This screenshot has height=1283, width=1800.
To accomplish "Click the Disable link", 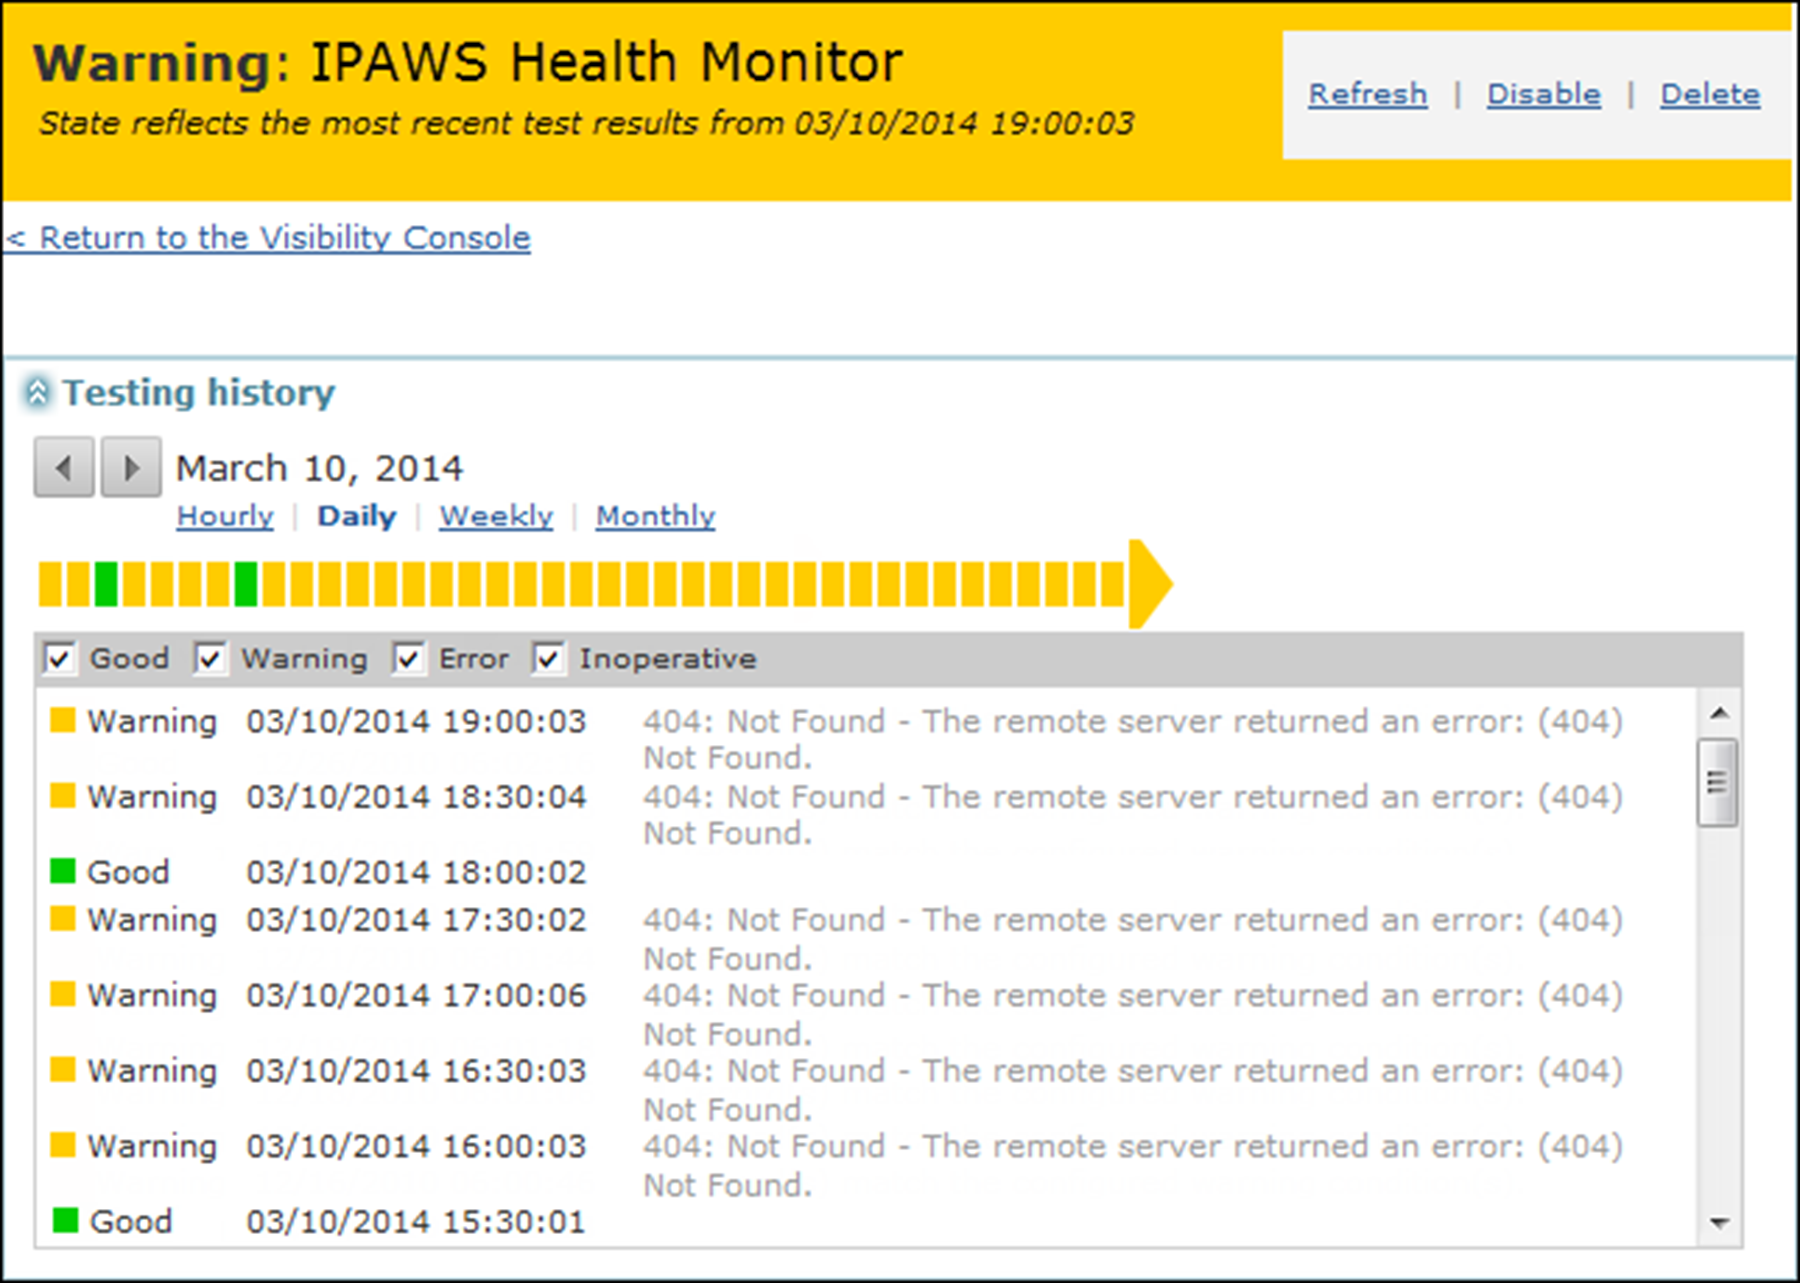I will click(x=1544, y=94).
